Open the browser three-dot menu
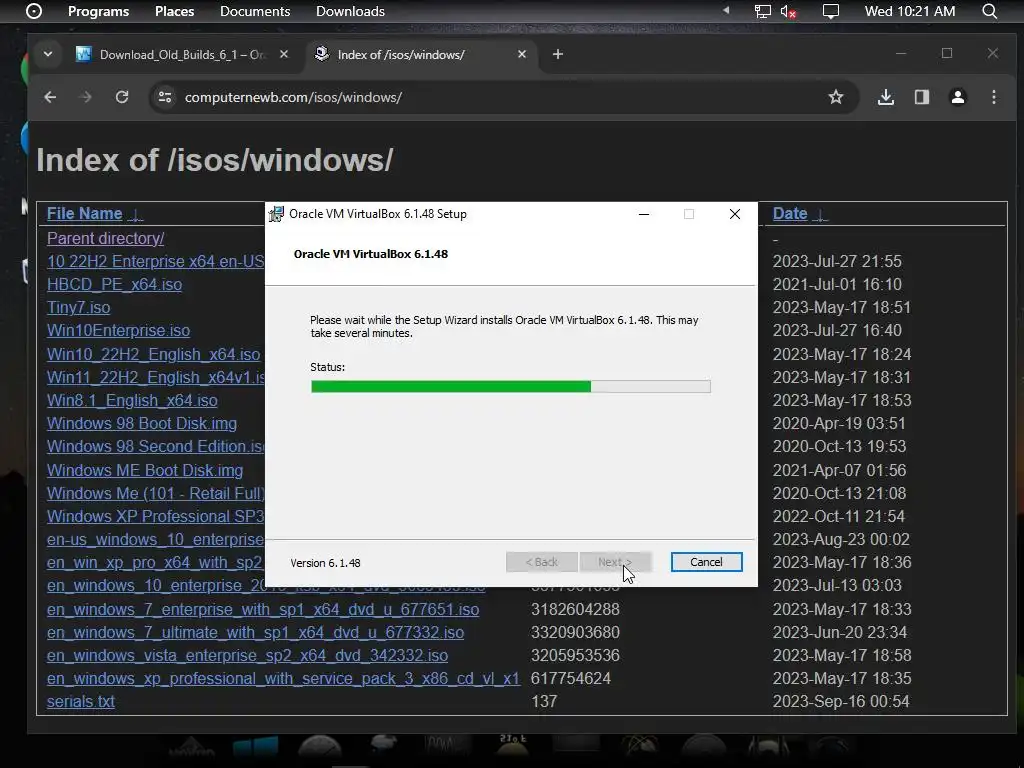The height and width of the screenshot is (768, 1024). [x=994, y=97]
